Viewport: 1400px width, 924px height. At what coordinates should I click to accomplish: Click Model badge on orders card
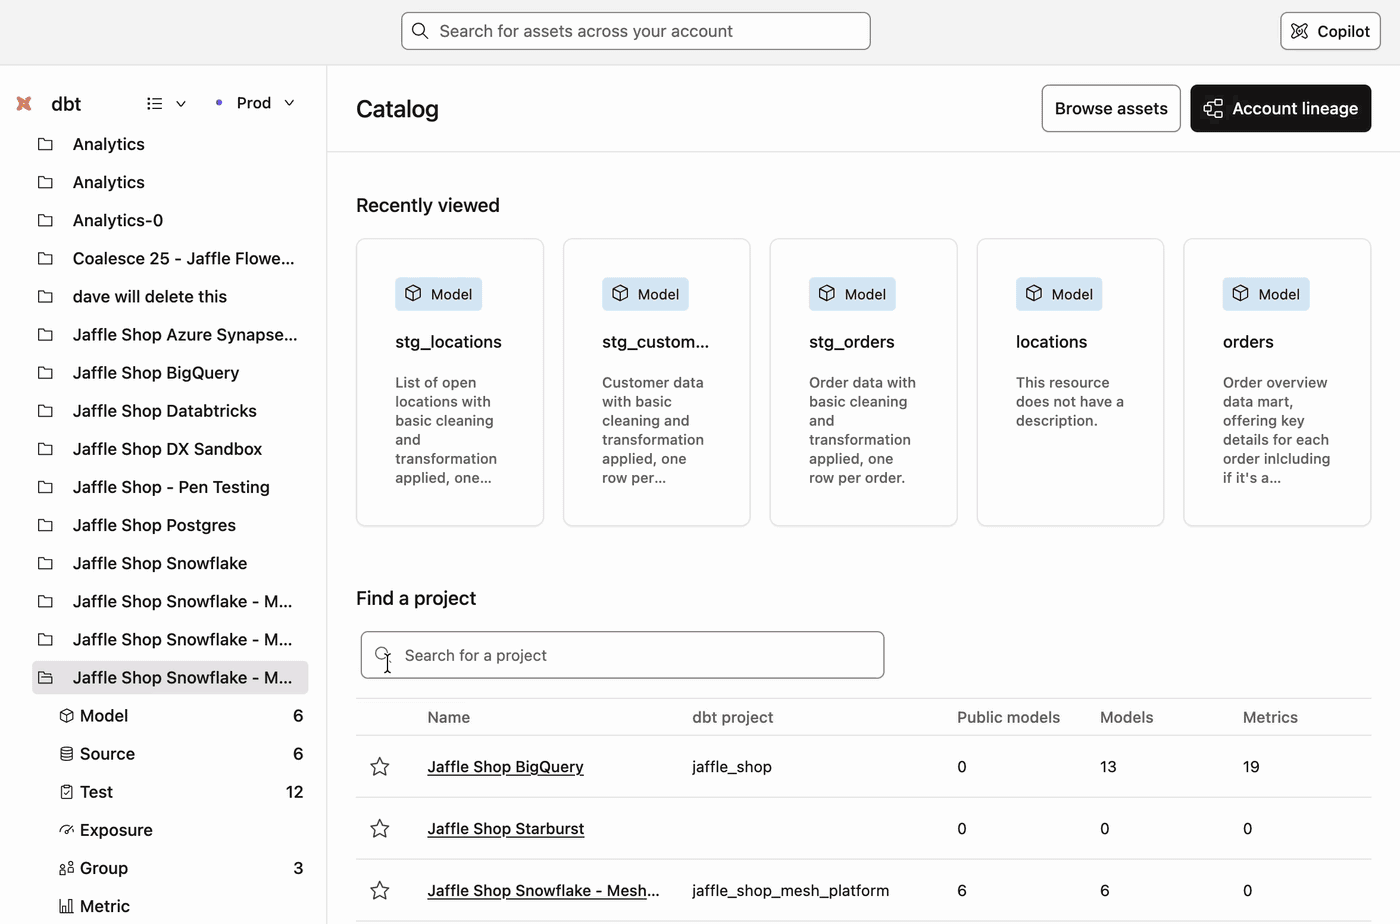coord(1266,294)
